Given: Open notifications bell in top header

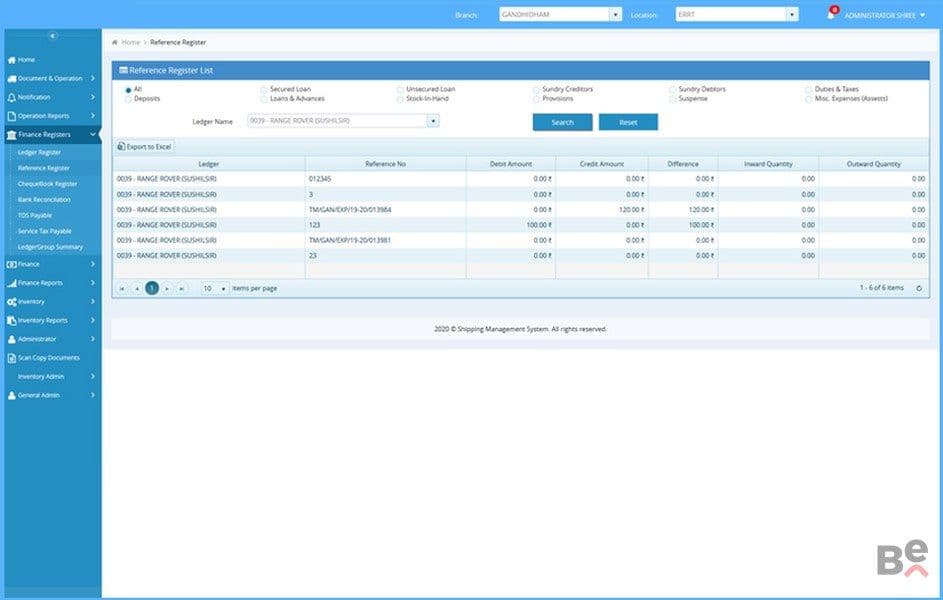Looking at the screenshot, I should pos(831,14).
